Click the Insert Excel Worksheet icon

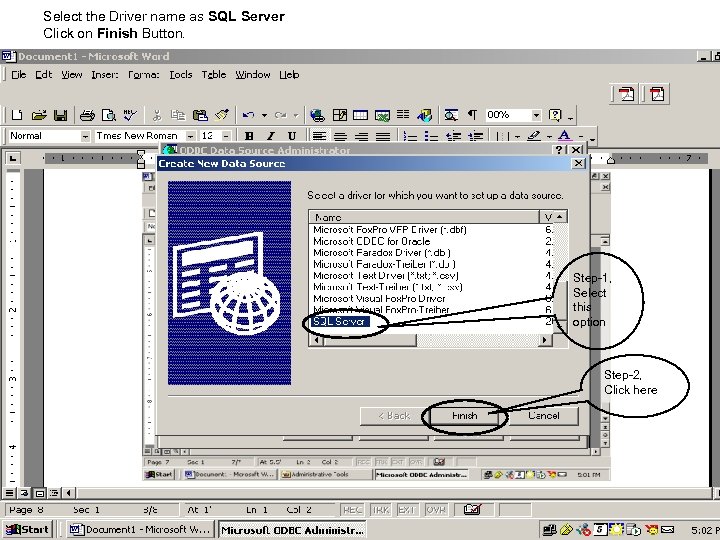(382, 115)
